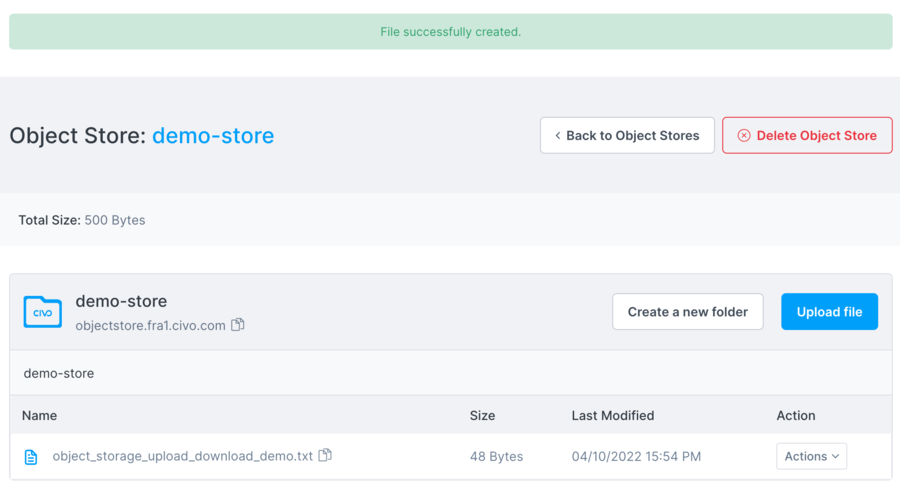Click the objectstore.fra1.civo.com endpoint text

[150, 325]
